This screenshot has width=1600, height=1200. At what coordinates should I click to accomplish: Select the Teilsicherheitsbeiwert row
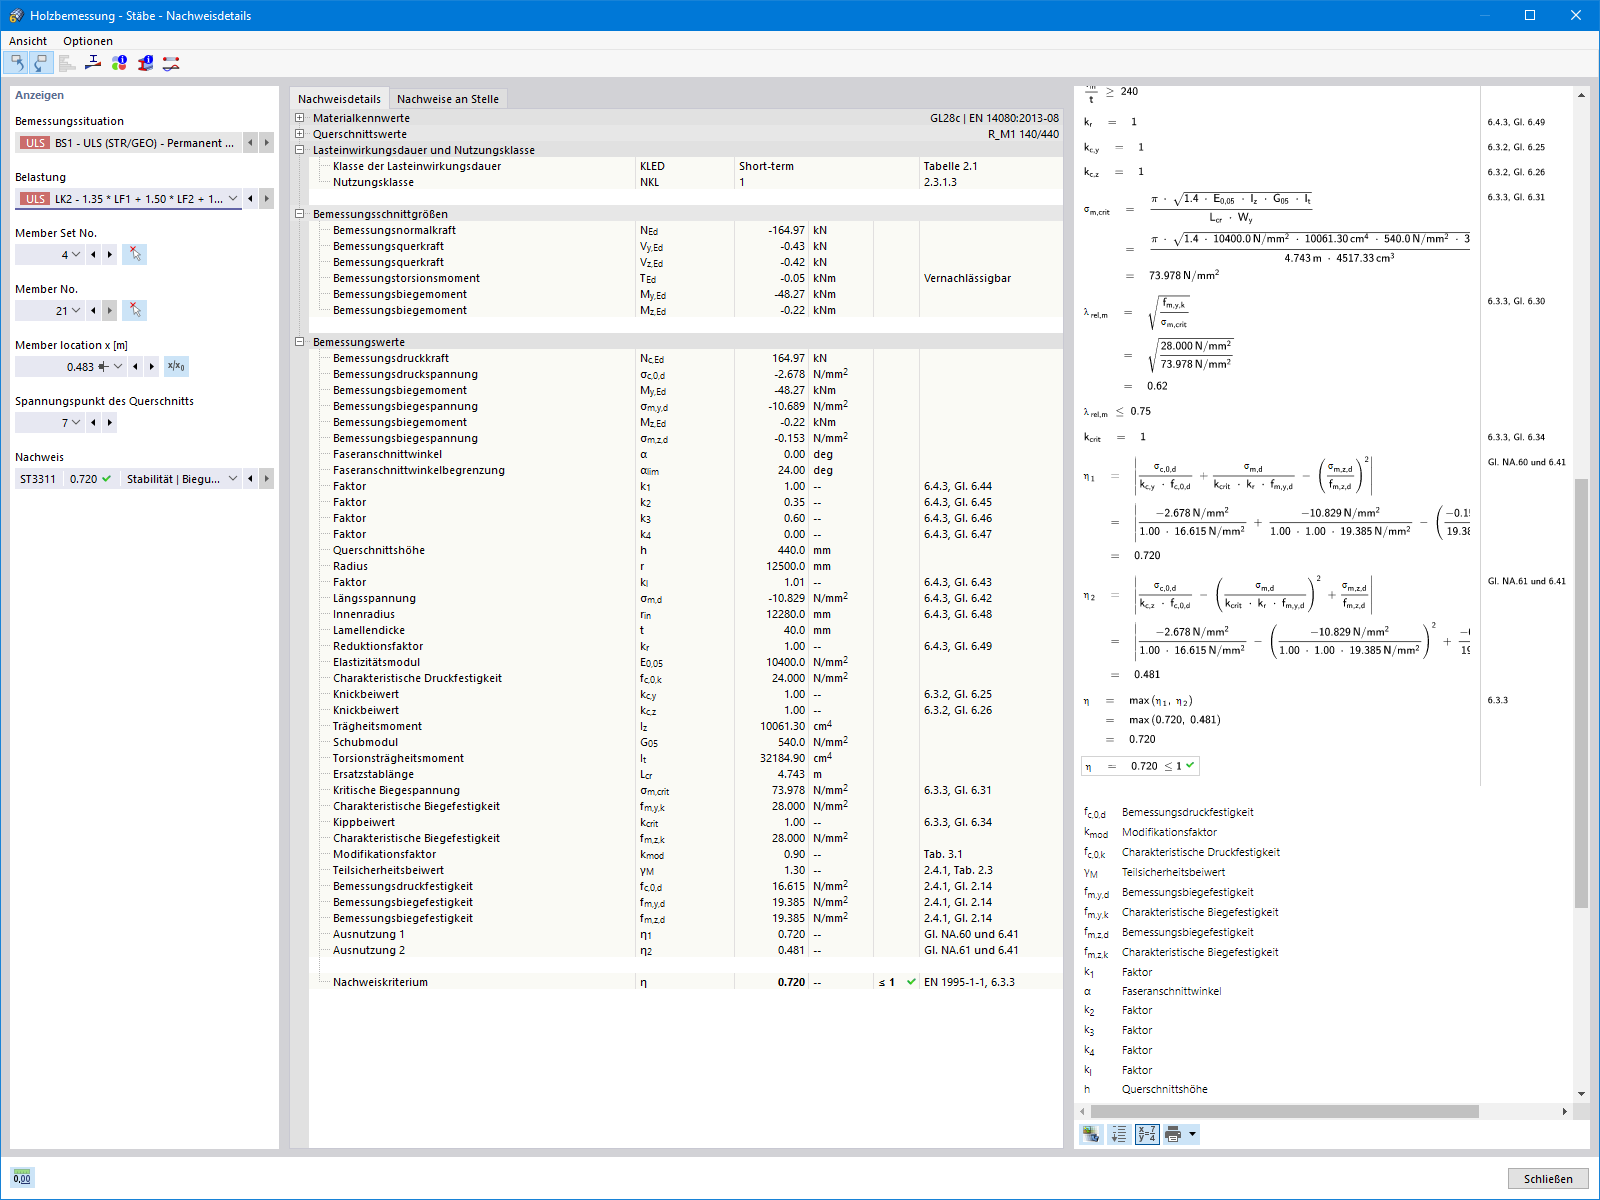pos(686,870)
